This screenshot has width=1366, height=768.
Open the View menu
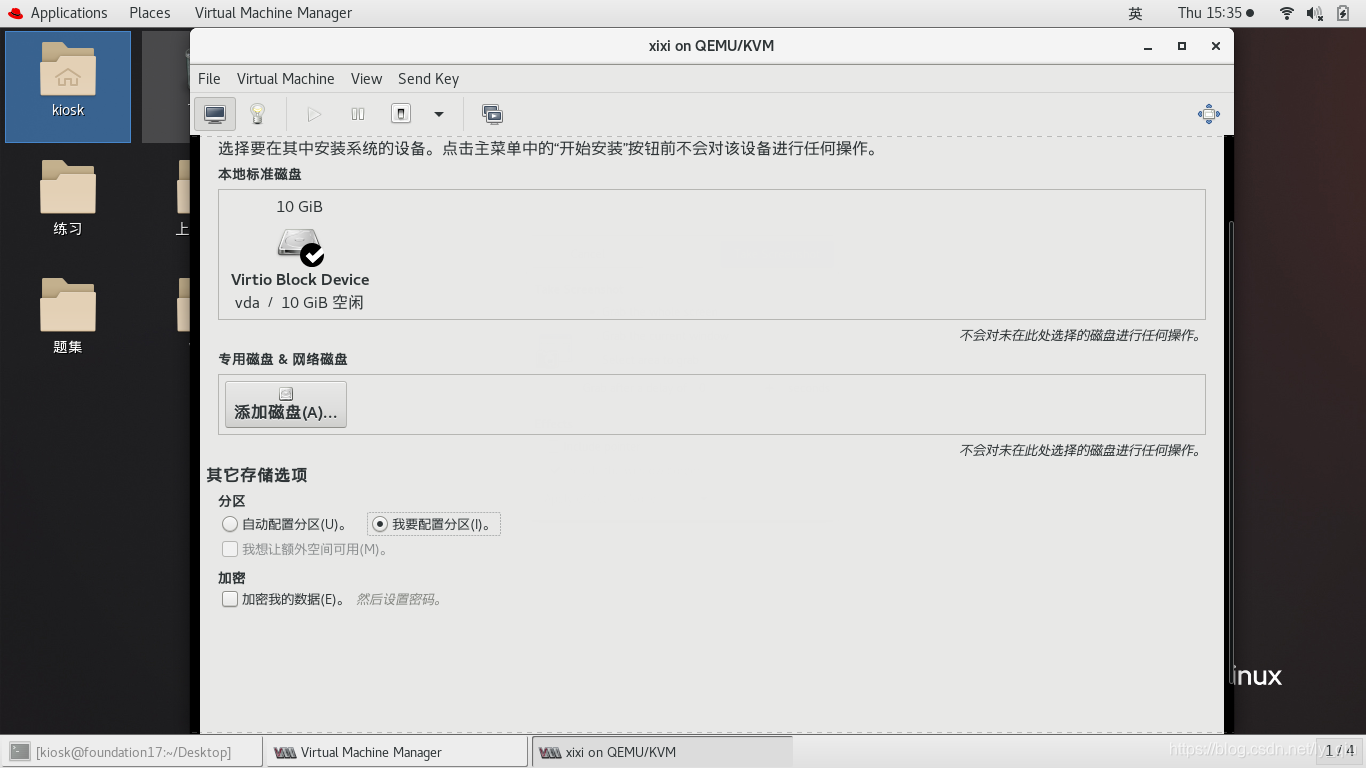tap(366, 79)
